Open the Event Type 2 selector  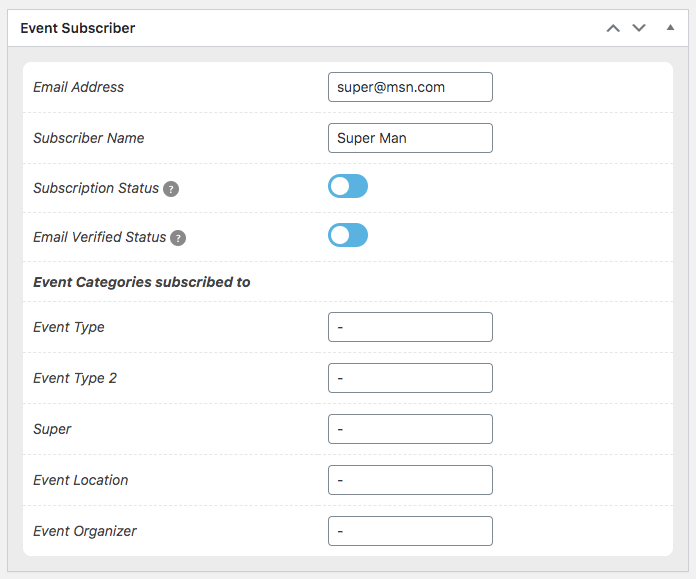click(x=410, y=378)
